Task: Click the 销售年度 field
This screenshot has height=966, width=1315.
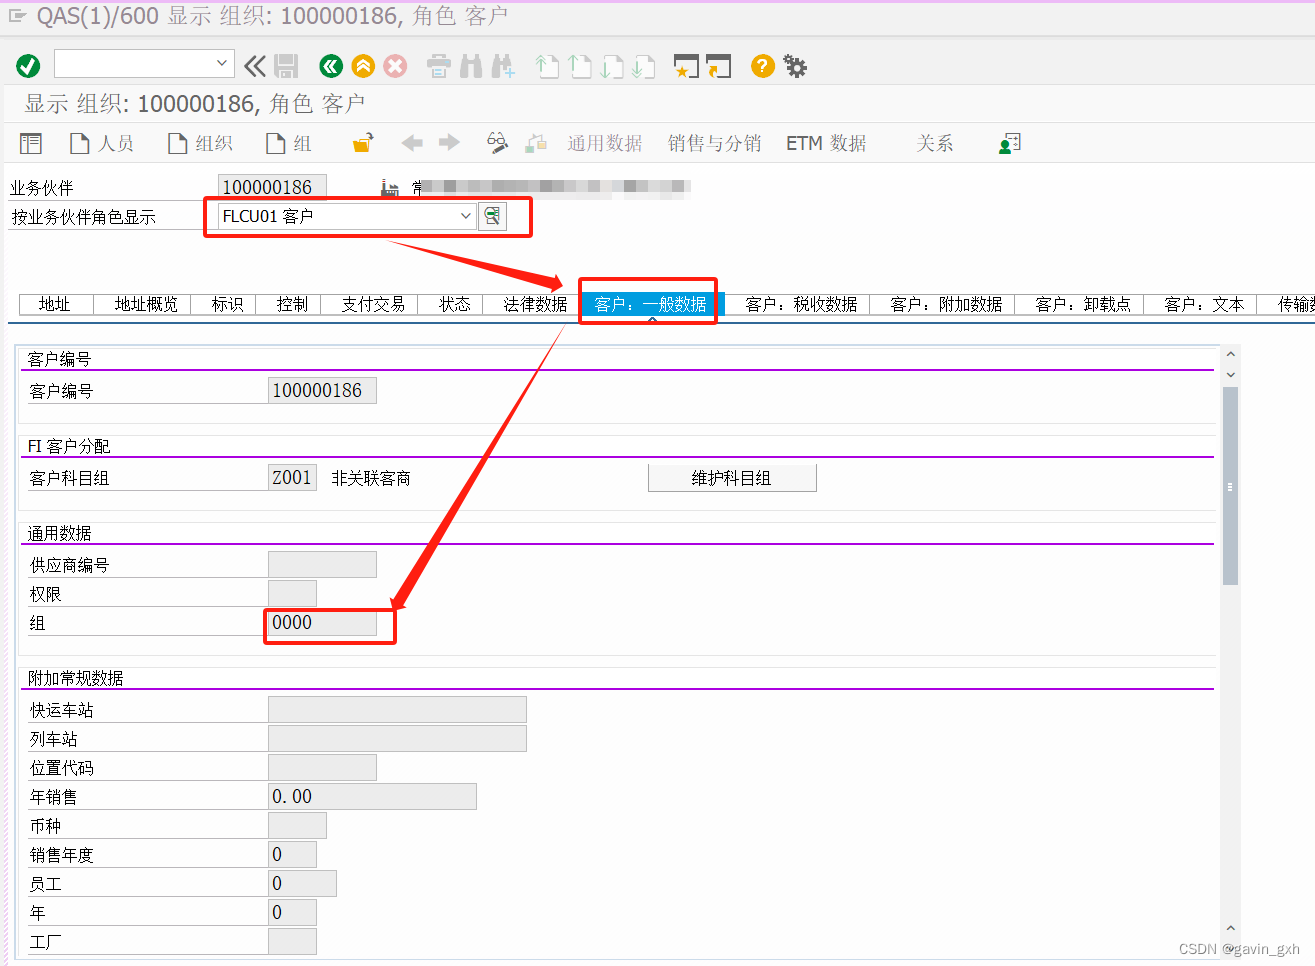Action: (x=292, y=854)
